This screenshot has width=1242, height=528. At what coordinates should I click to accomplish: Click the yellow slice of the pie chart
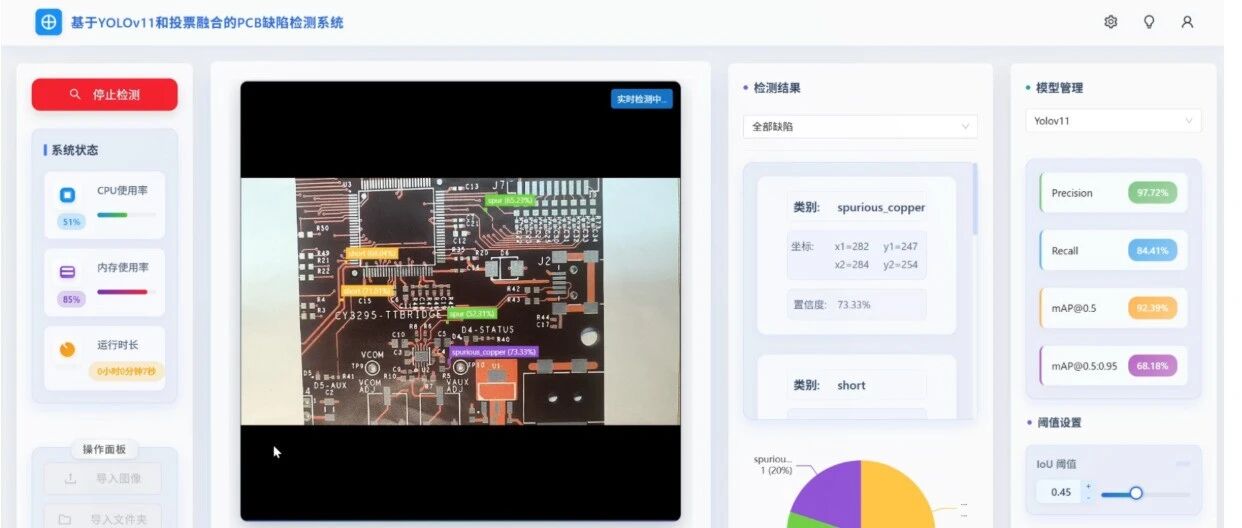pos(895,496)
